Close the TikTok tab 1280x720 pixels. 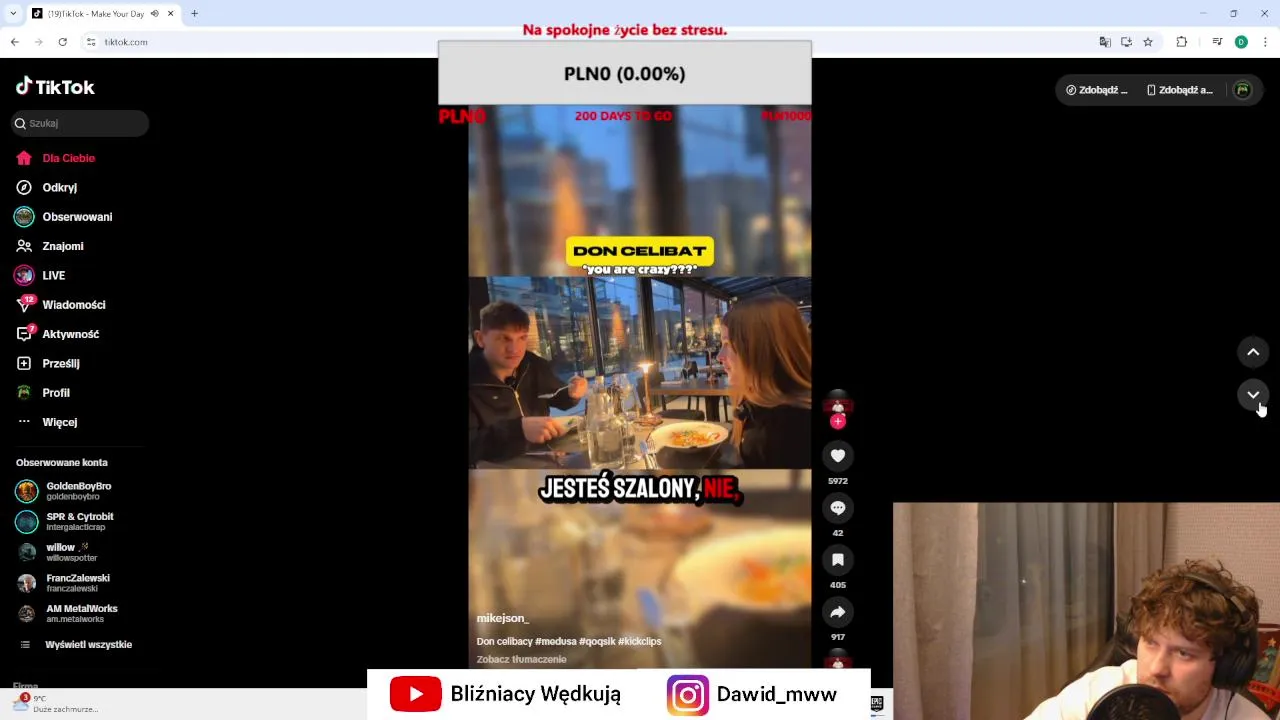pos(170,14)
